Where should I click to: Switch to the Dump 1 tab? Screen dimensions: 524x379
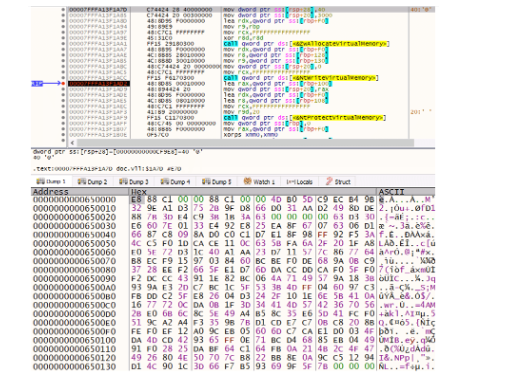pyautogui.click(x=51, y=181)
